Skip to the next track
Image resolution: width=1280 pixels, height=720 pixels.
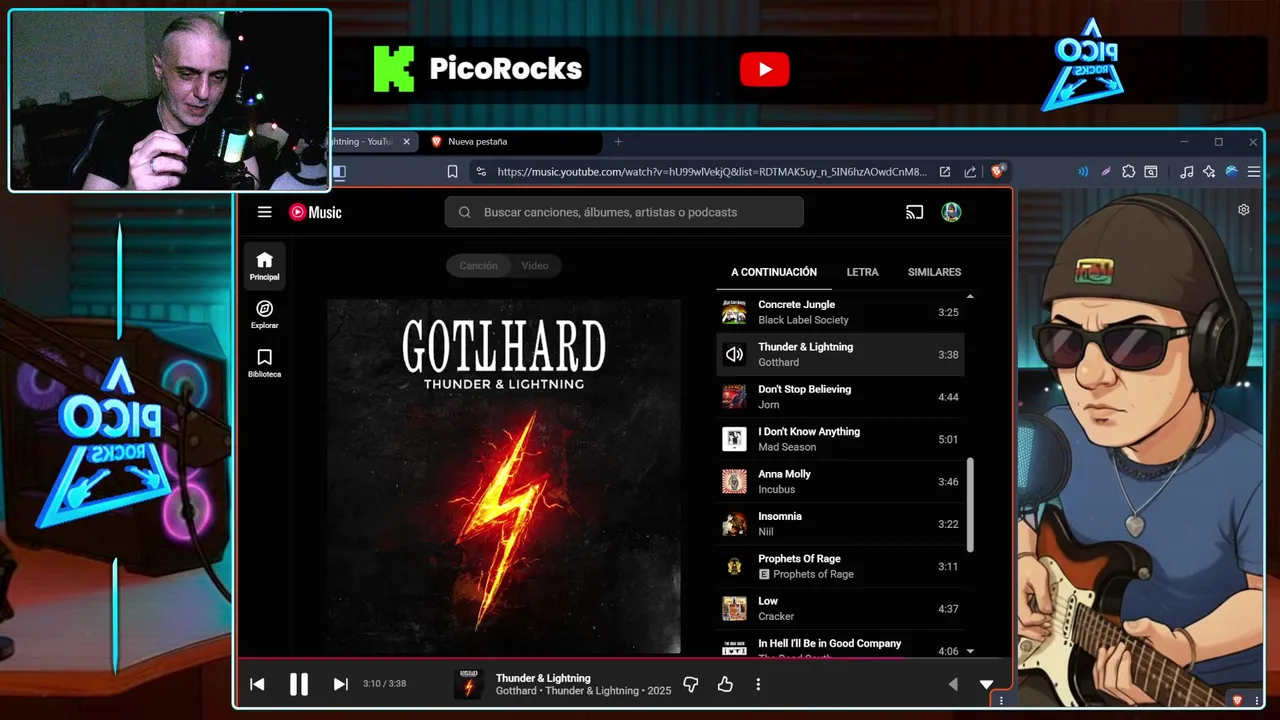click(340, 684)
